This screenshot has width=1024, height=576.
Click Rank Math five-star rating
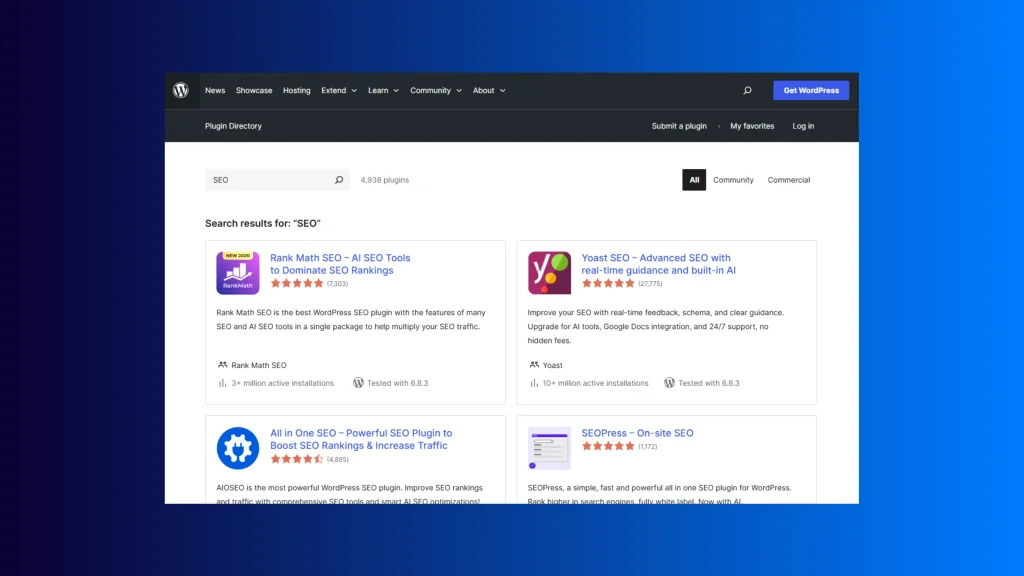click(x=297, y=284)
